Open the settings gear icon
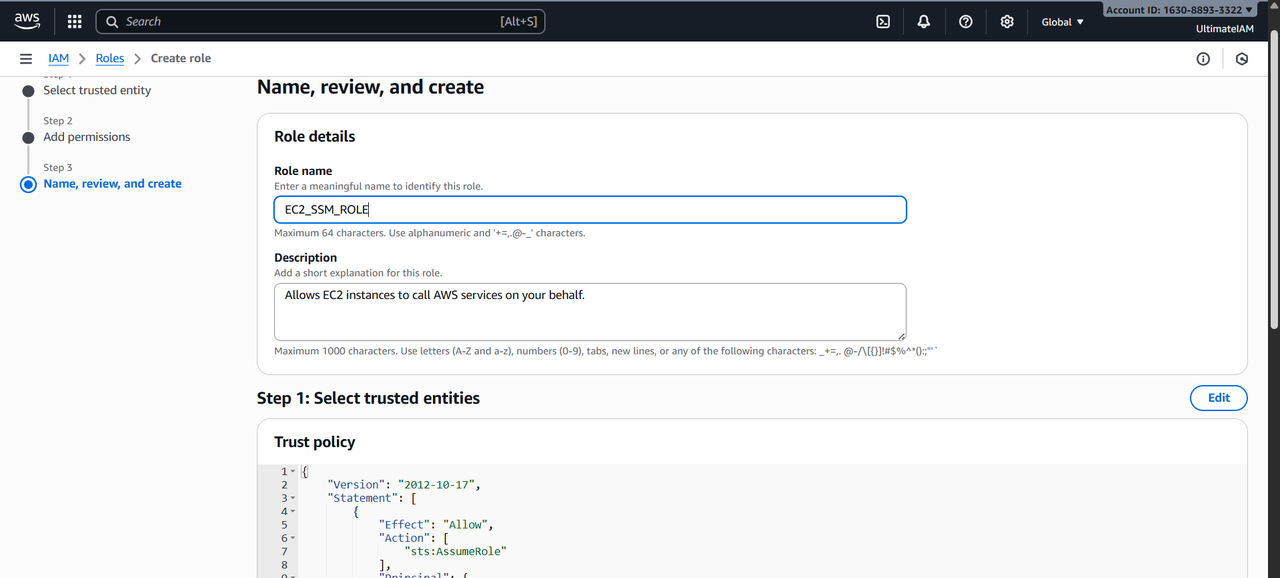This screenshot has height=578, width=1280. pos(1007,21)
